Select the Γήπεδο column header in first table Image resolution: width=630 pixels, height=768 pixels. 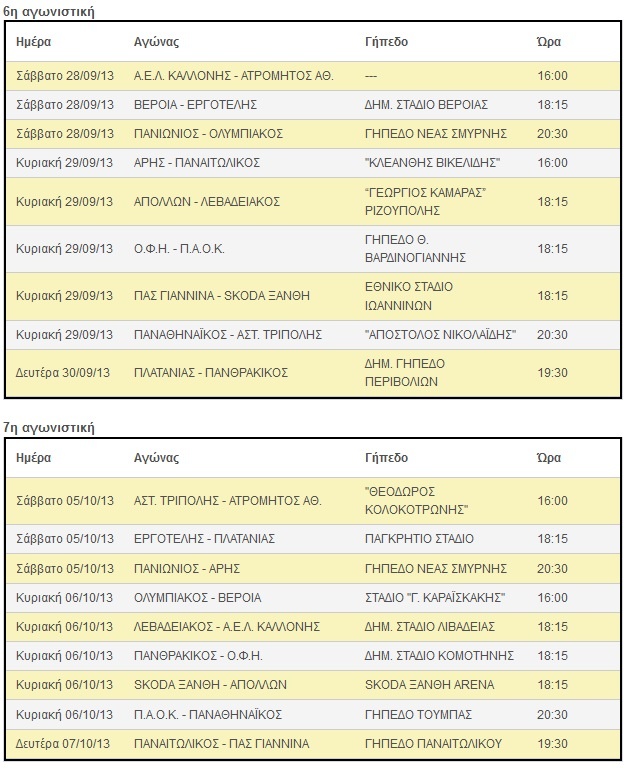[x=386, y=42]
